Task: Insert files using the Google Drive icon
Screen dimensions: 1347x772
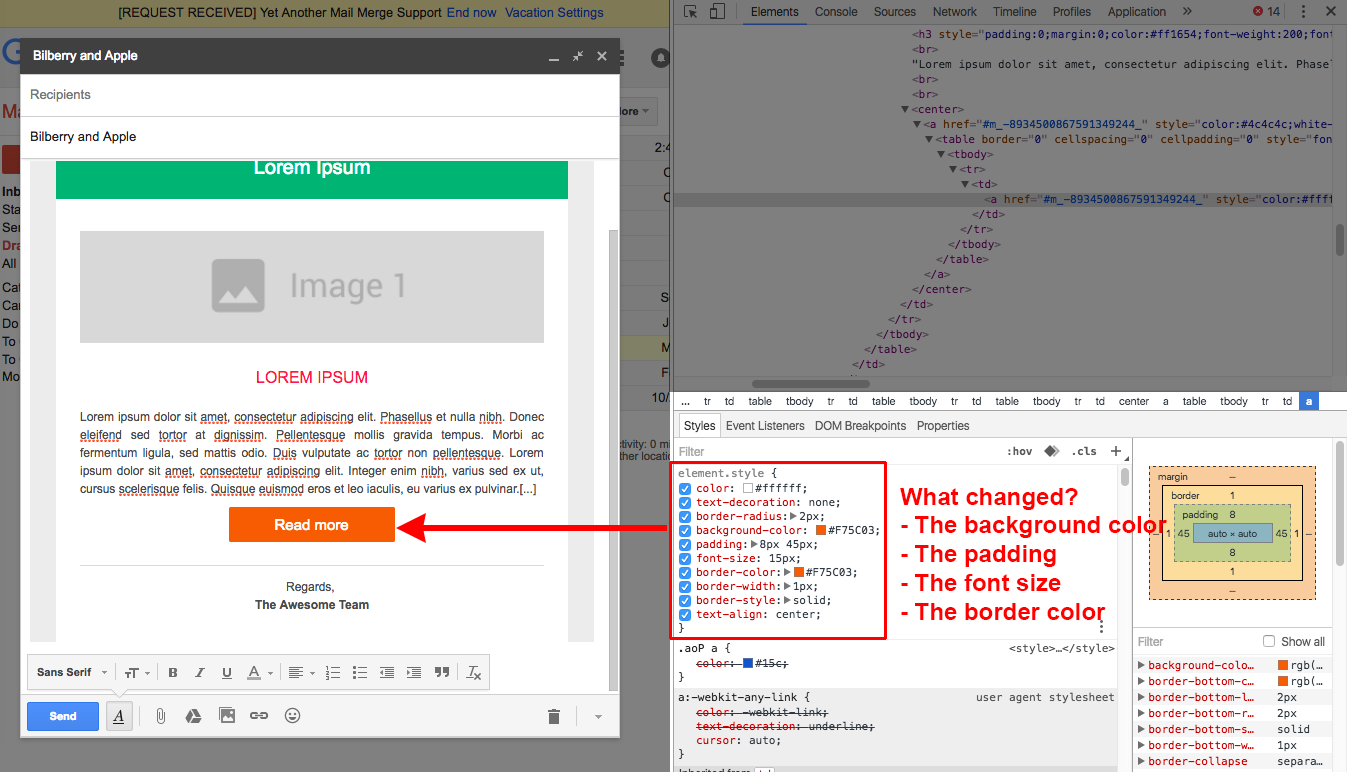Action: [193, 716]
